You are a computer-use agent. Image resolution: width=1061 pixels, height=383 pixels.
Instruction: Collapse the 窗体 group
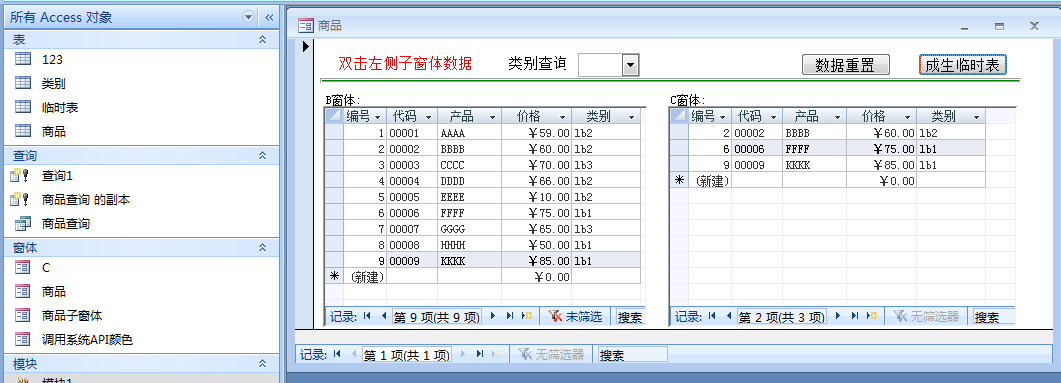263,248
